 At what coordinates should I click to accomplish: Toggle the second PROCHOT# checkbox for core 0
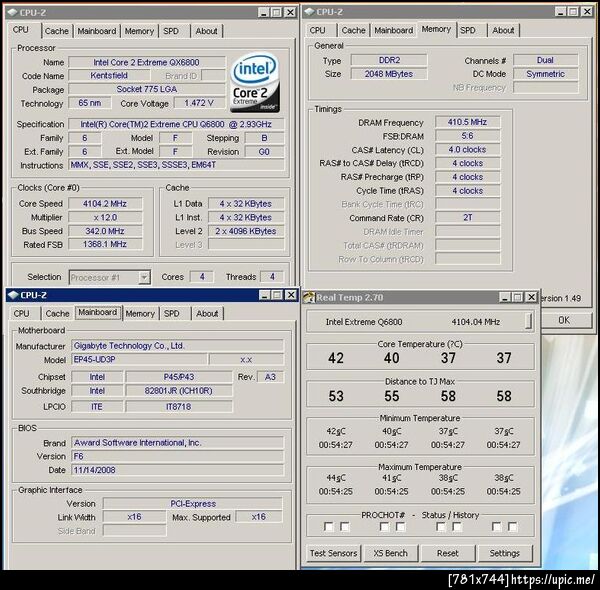[x=345, y=527]
